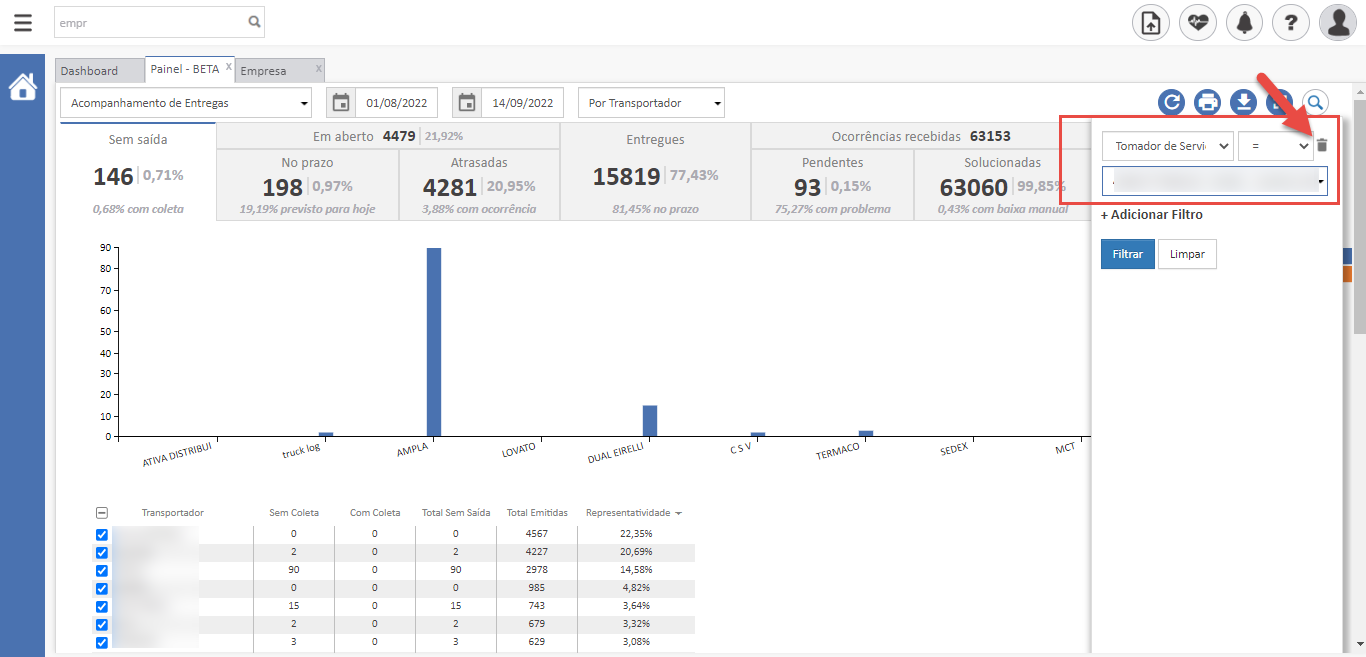Click the heartbeat health monitor icon
The image size is (1366, 657).
pyautogui.click(x=1197, y=22)
